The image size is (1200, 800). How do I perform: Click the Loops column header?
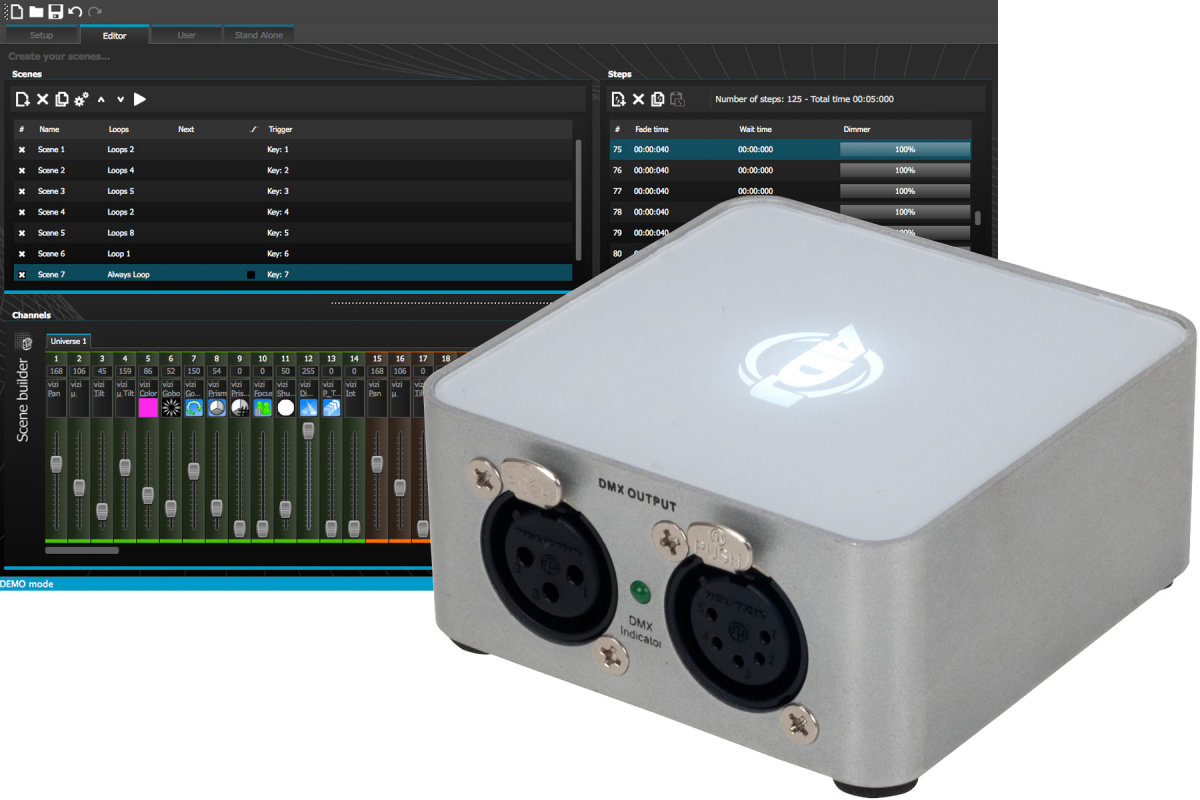(118, 129)
